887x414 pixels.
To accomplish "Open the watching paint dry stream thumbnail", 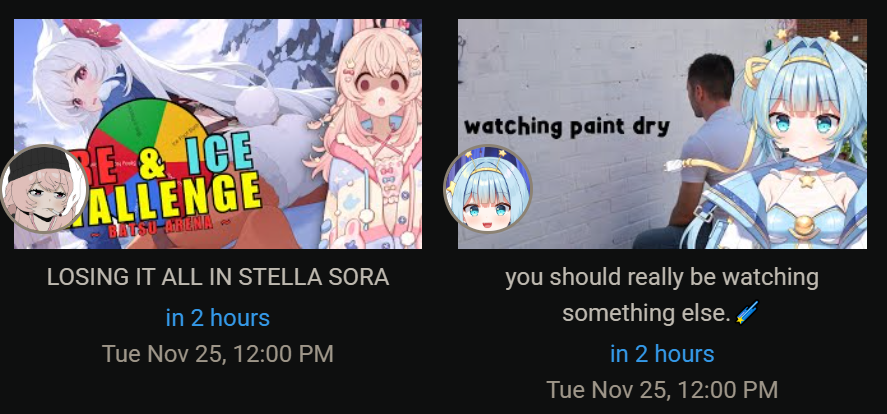I will point(662,134).
